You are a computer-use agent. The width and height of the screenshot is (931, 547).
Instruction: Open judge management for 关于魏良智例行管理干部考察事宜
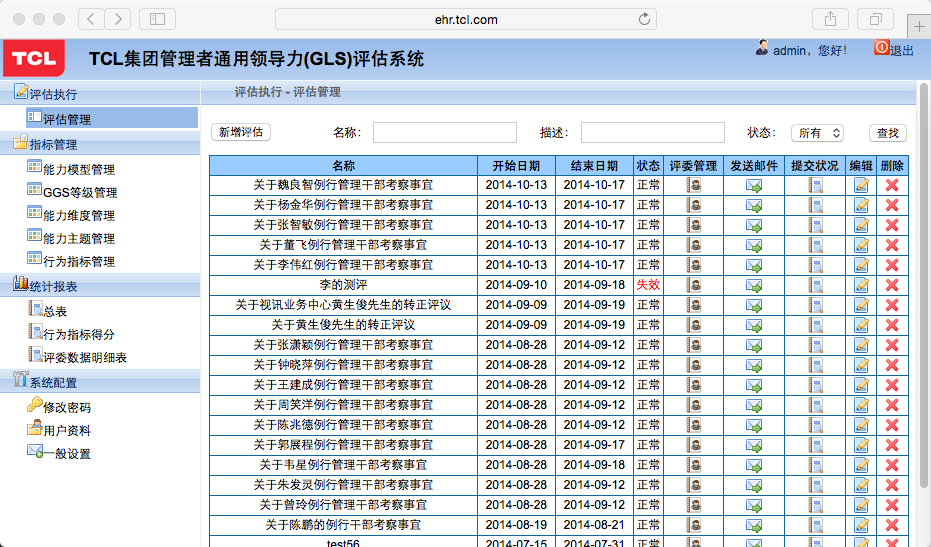coord(694,185)
